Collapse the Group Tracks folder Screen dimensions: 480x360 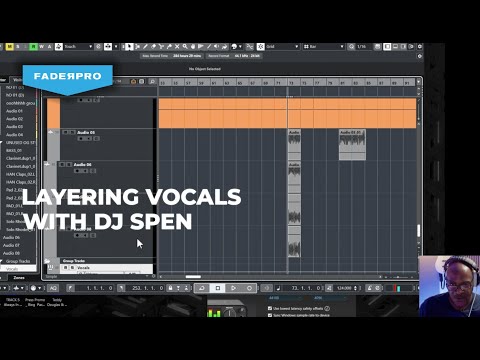pyautogui.click(x=47, y=261)
